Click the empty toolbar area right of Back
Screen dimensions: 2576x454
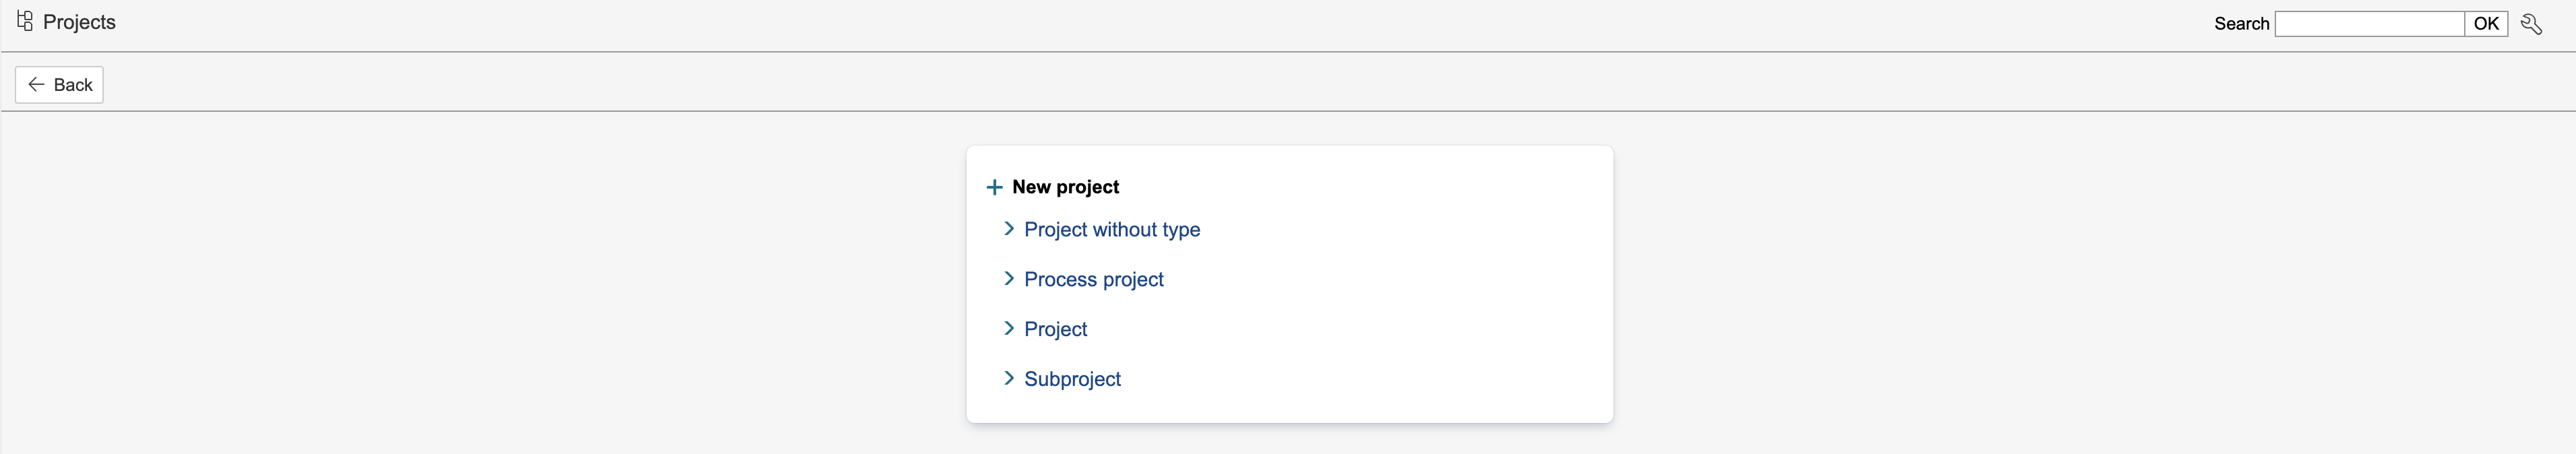point(1200,84)
